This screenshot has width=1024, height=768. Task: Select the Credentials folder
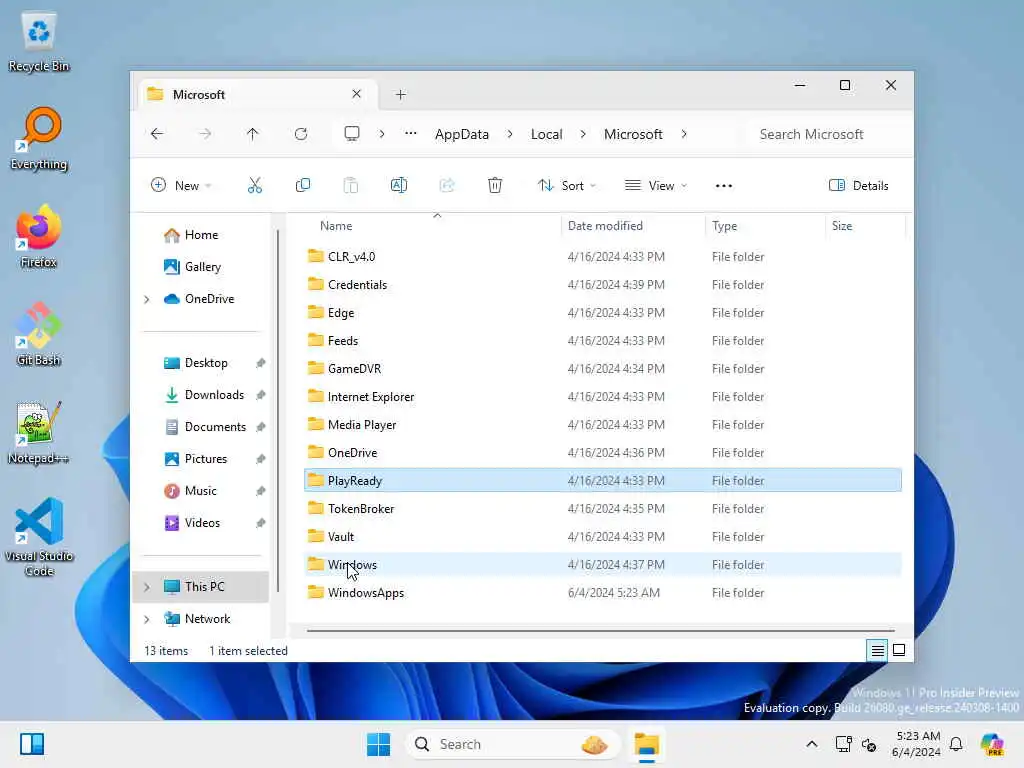click(x=603, y=285)
